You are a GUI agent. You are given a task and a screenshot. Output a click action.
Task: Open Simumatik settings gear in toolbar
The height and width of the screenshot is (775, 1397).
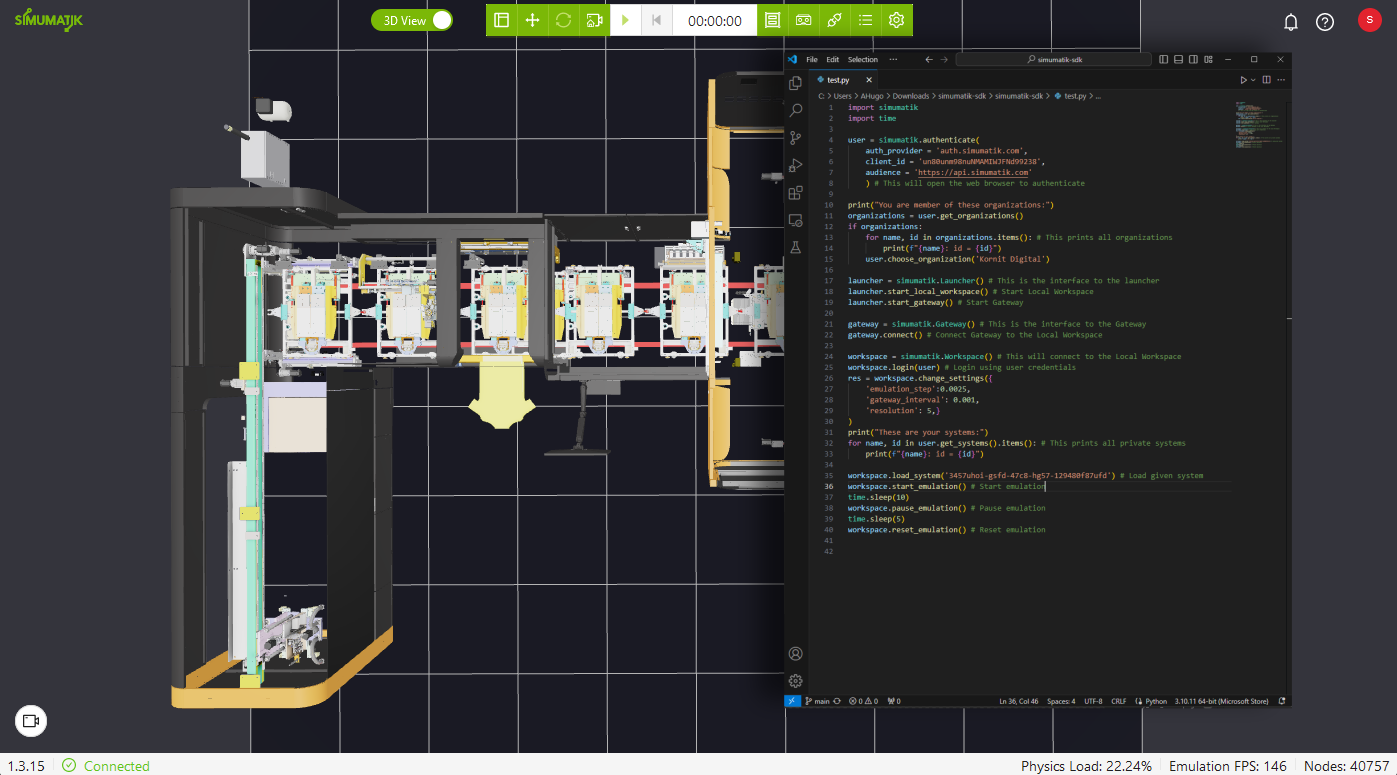[x=896, y=20]
